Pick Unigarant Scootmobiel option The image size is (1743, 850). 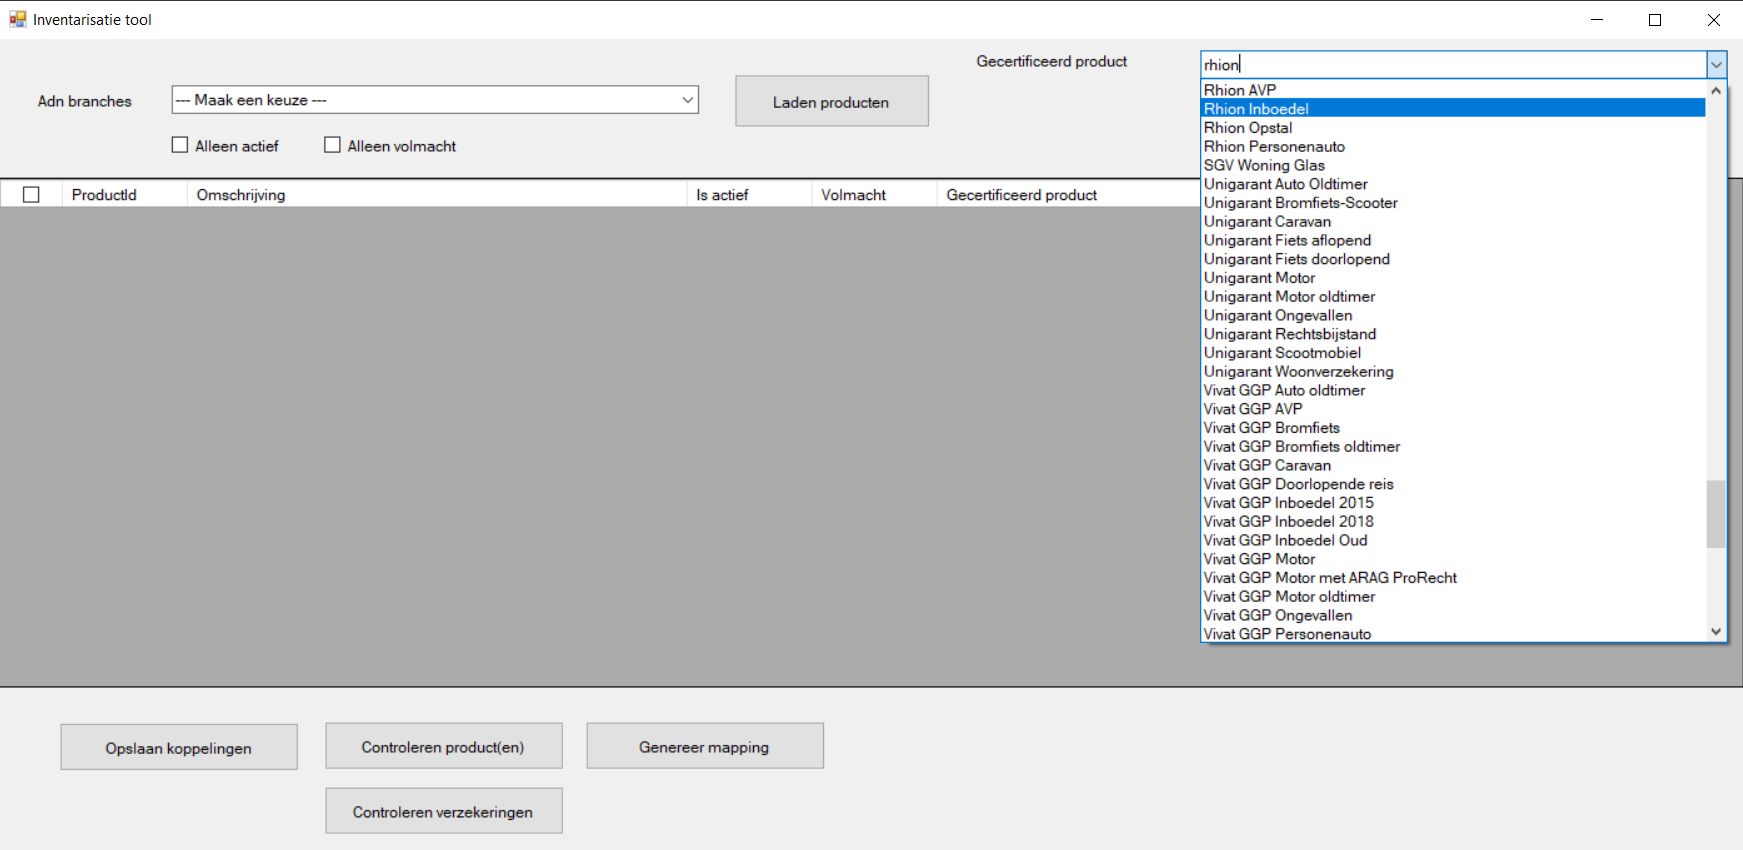(1453, 353)
